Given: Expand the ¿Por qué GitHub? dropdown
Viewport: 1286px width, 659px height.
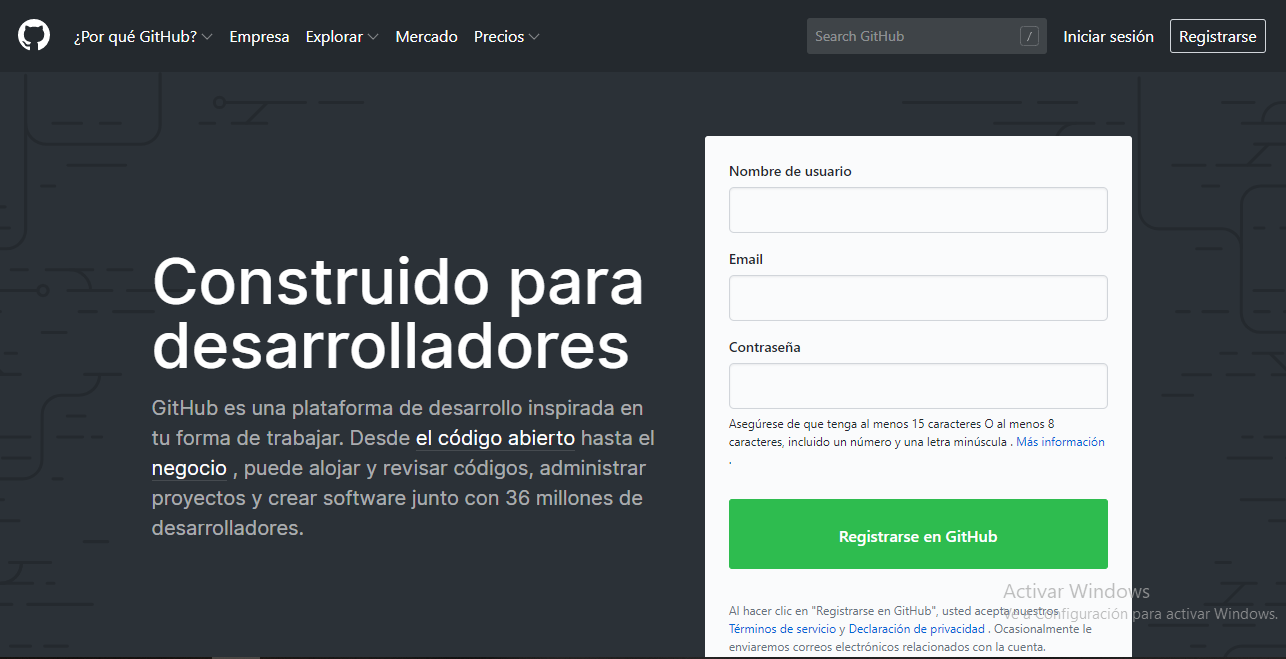Looking at the screenshot, I should coord(141,35).
